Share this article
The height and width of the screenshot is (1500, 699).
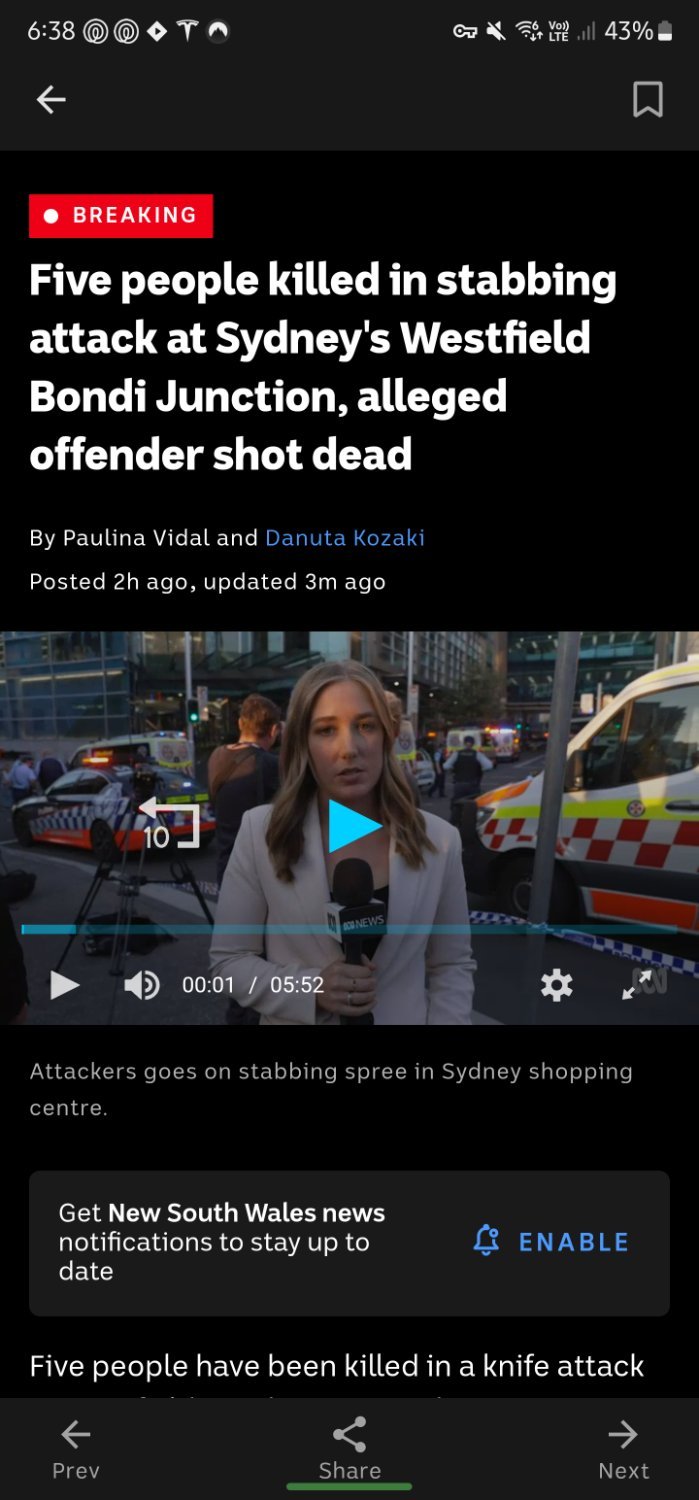point(349,1449)
